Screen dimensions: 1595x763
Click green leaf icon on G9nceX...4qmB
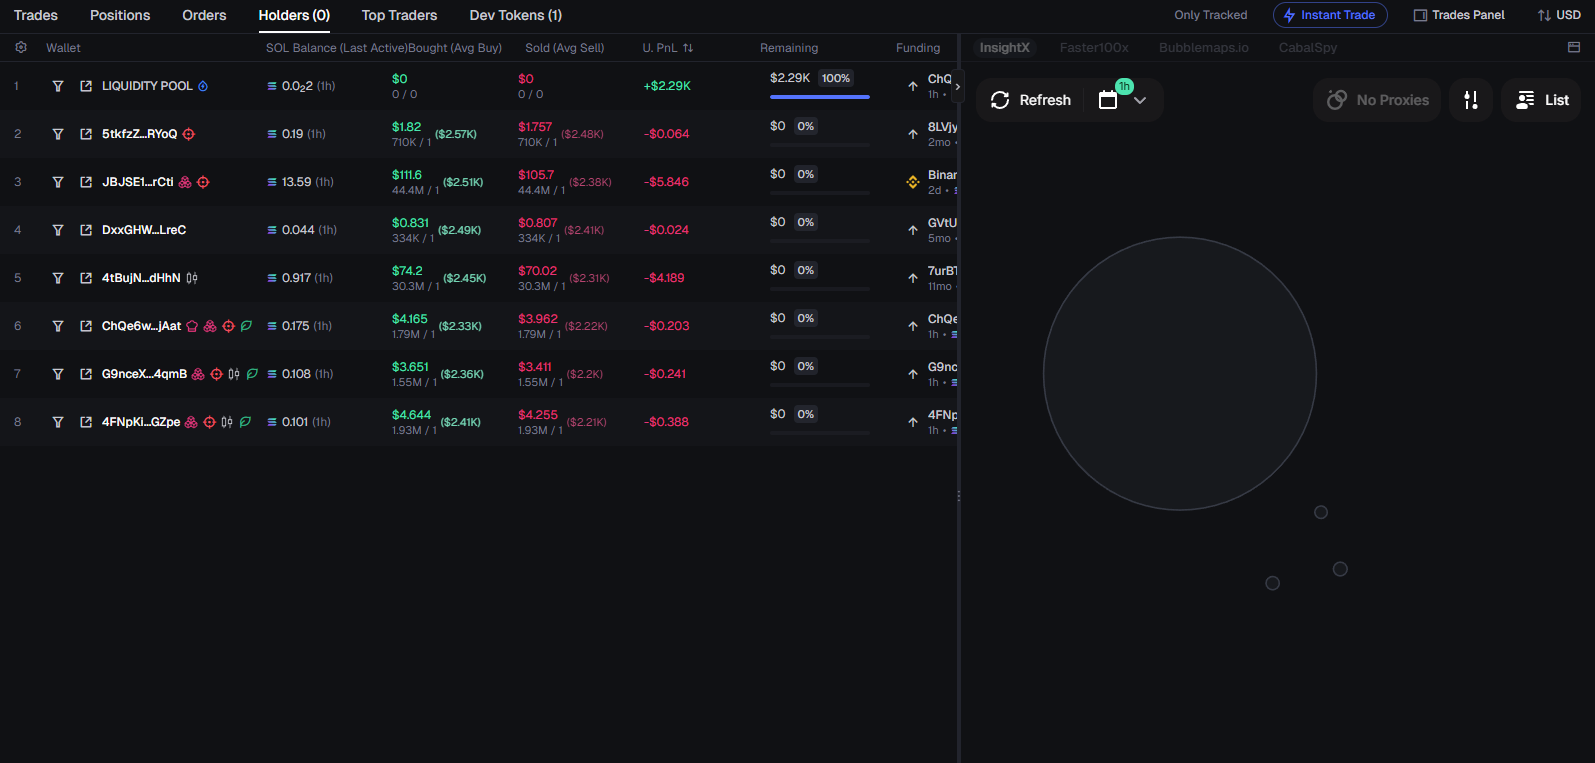(x=252, y=374)
